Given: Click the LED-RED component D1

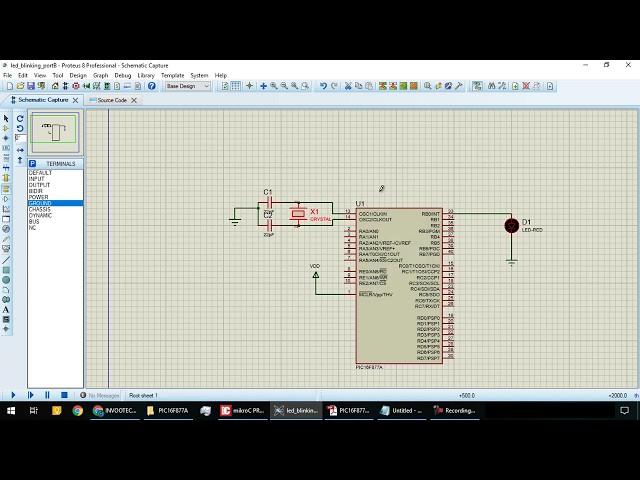Looking at the screenshot, I should (511, 225).
